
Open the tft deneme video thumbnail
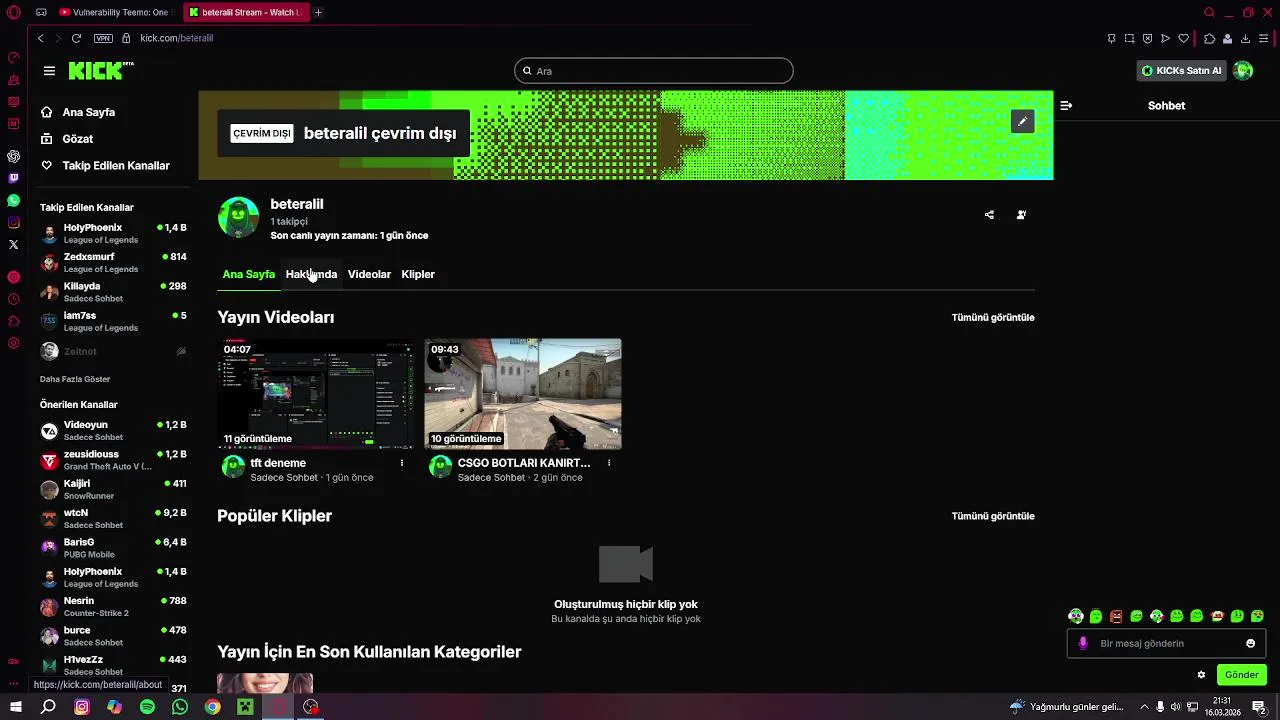coord(316,393)
